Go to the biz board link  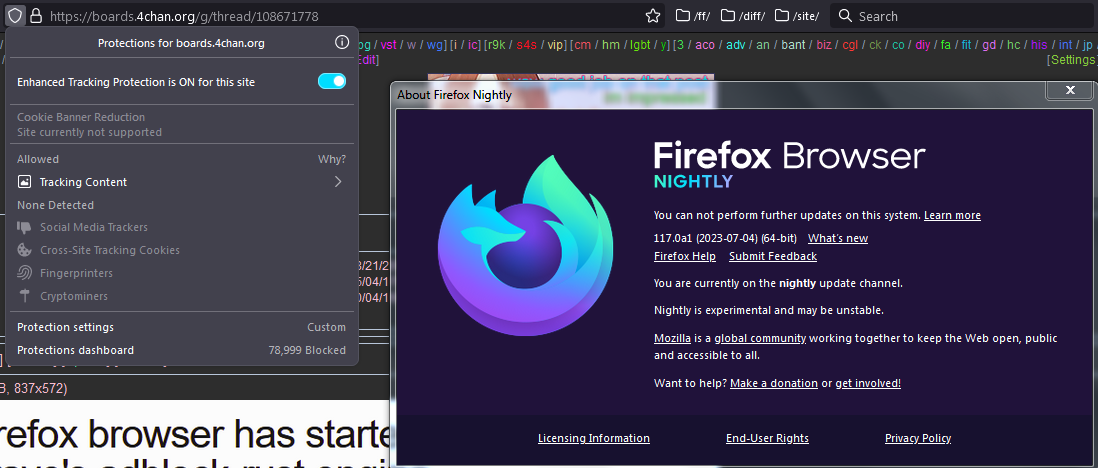[x=824, y=45]
